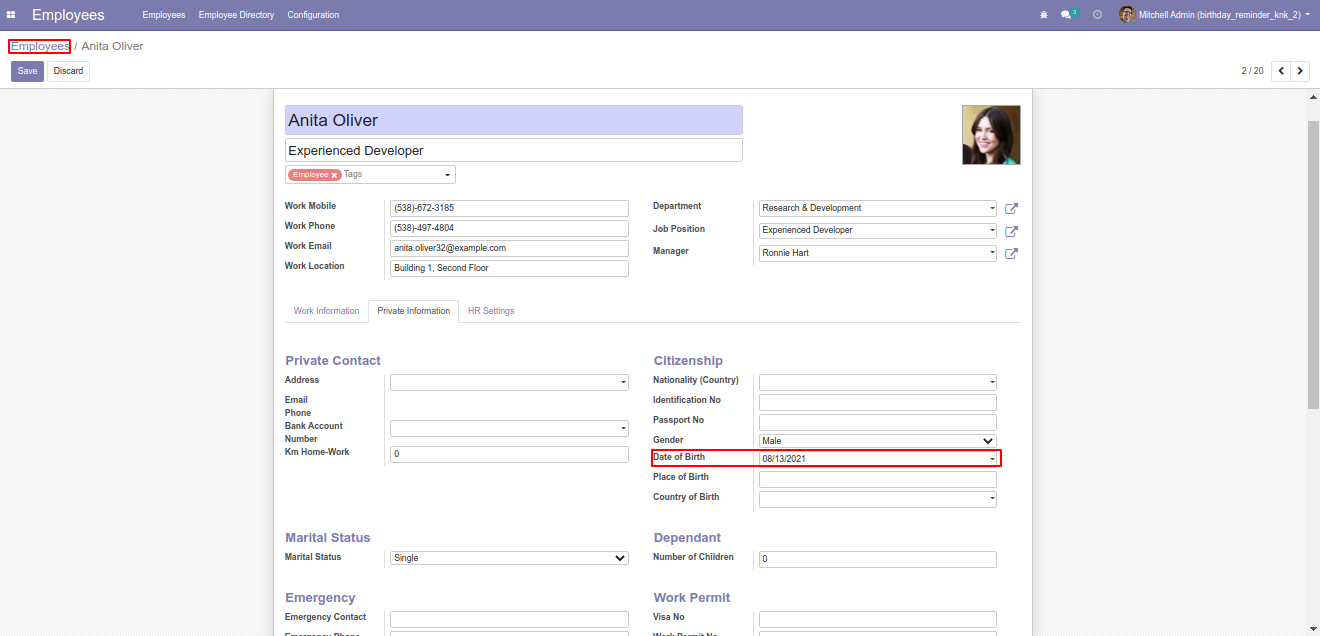The width and height of the screenshot is (1320, 636).
Task: Click the Anita Oliver name field
Action: coord(514,120)
